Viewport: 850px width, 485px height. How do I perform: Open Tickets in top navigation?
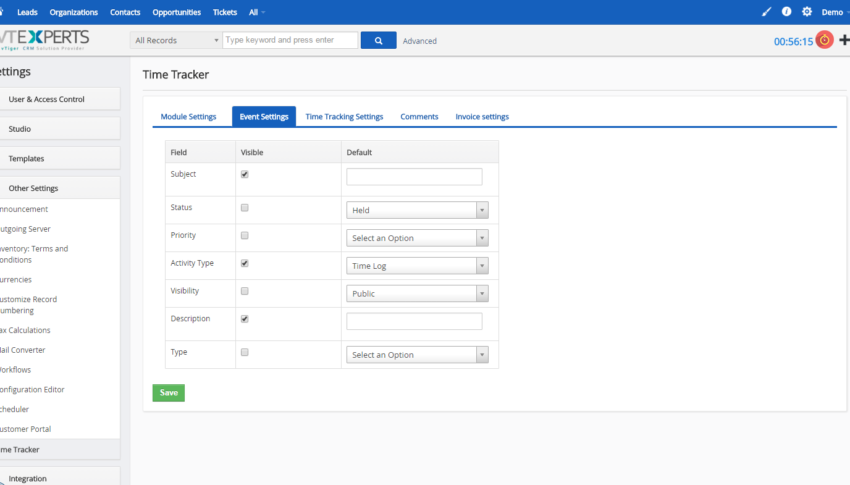click(x=224, y=12)
